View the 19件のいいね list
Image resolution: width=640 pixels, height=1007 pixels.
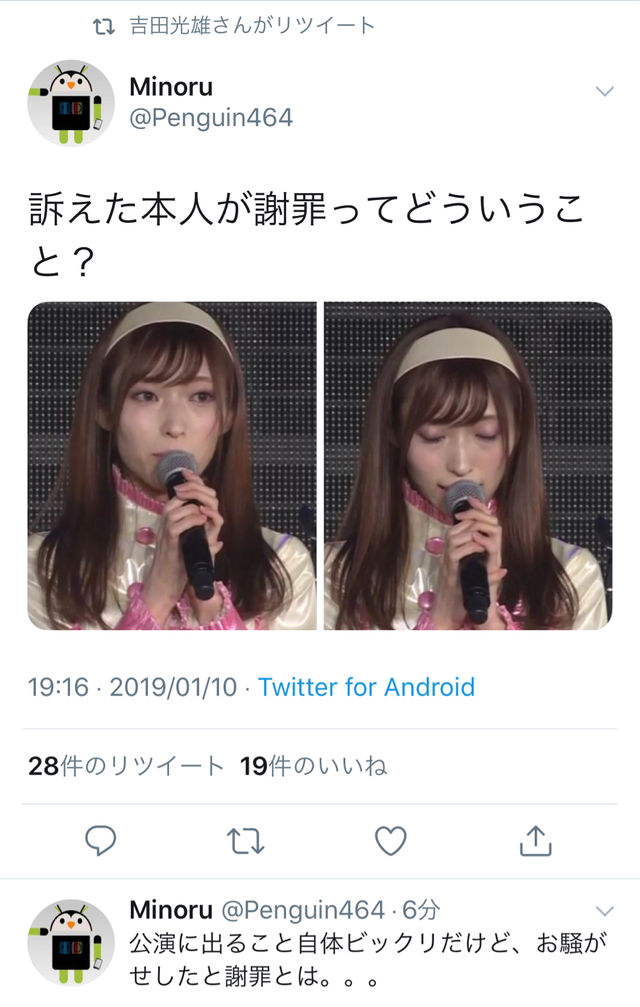313,766
